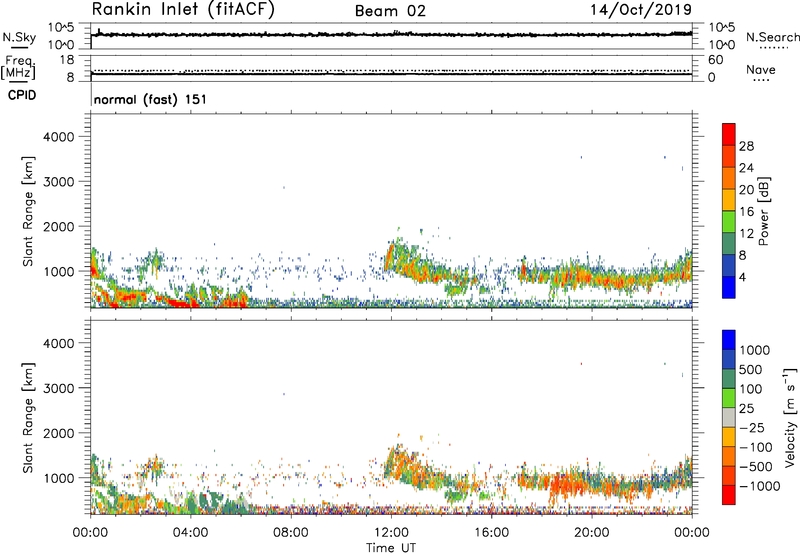Screen dimensions: 800x554
Task: Click the dotted Nave line in frequency panel
Action: pos(391,70)
